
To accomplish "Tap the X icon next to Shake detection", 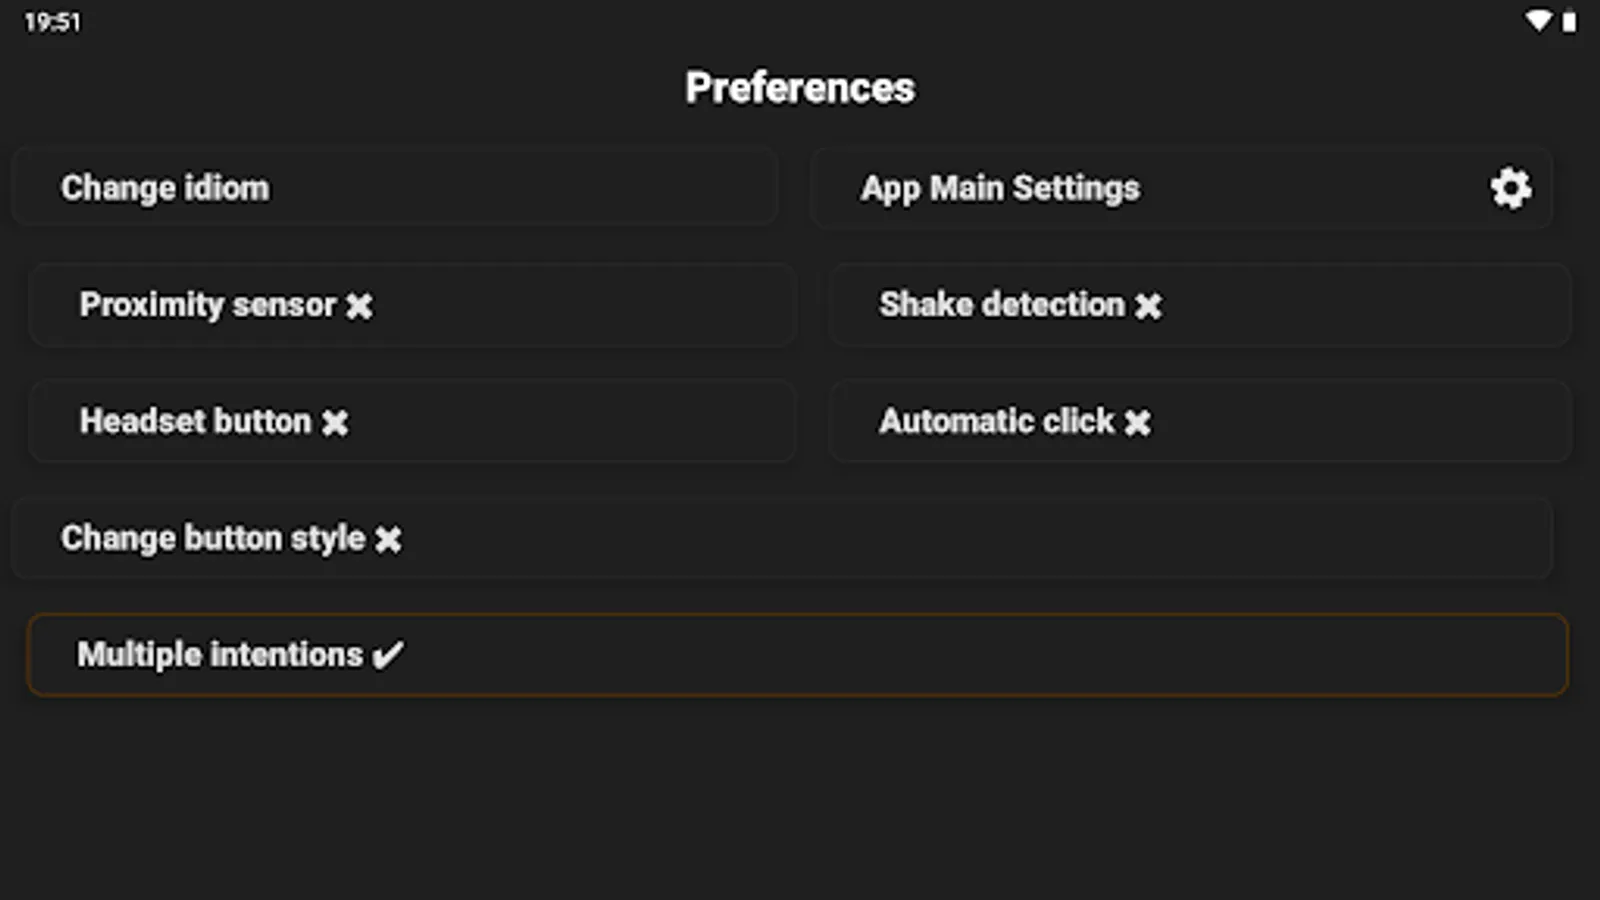I will [1148, 306].
